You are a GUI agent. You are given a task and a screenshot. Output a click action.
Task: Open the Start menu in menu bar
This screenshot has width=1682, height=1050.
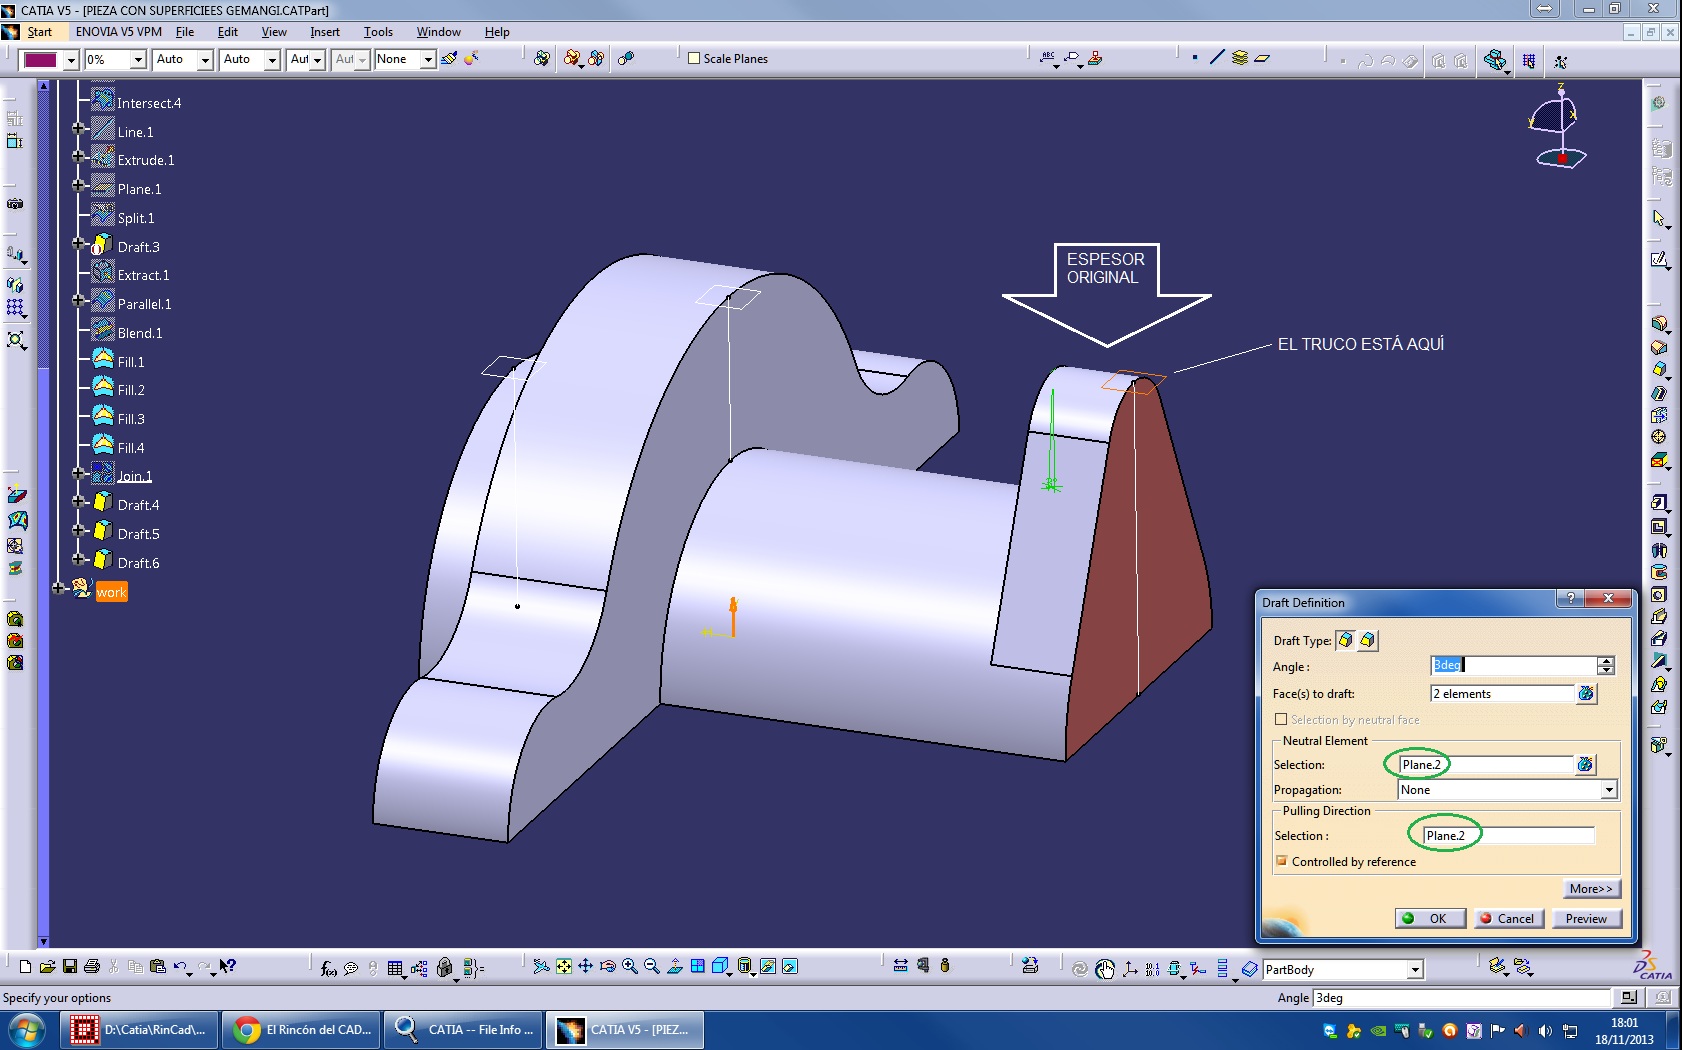click(39, 32)
